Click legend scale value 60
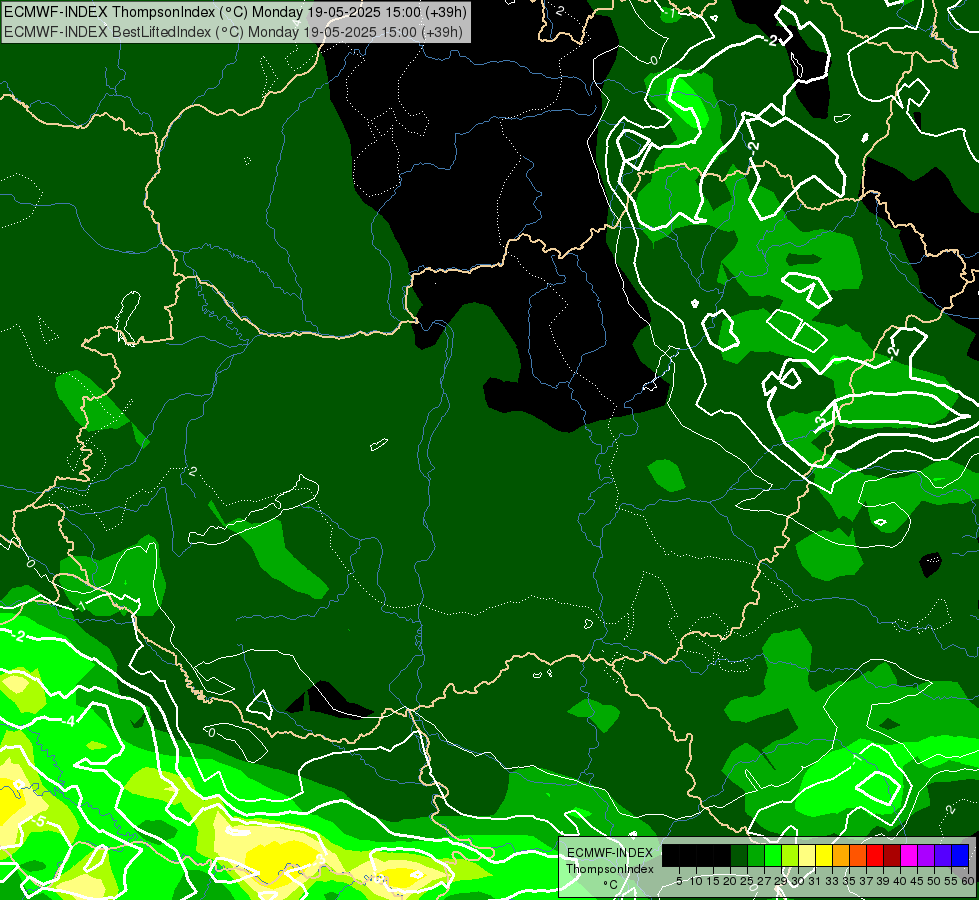979x900 pixels. pyautogui.click(x=968, y=881)
